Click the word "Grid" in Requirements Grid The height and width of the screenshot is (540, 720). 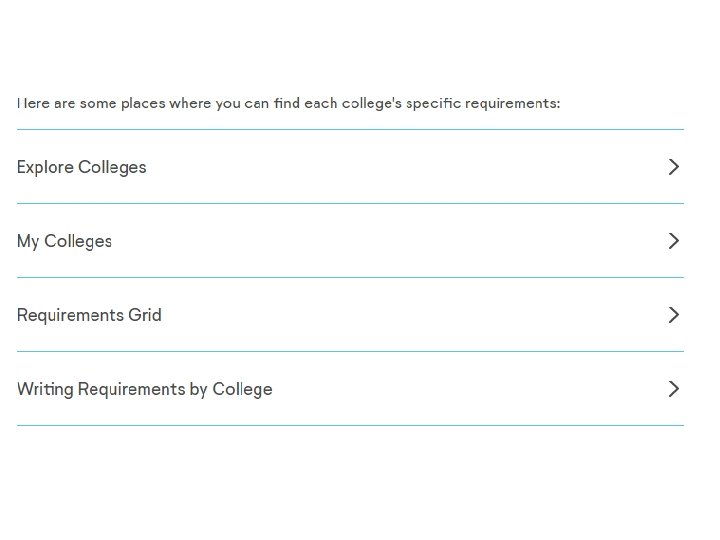tap(145, 315)
